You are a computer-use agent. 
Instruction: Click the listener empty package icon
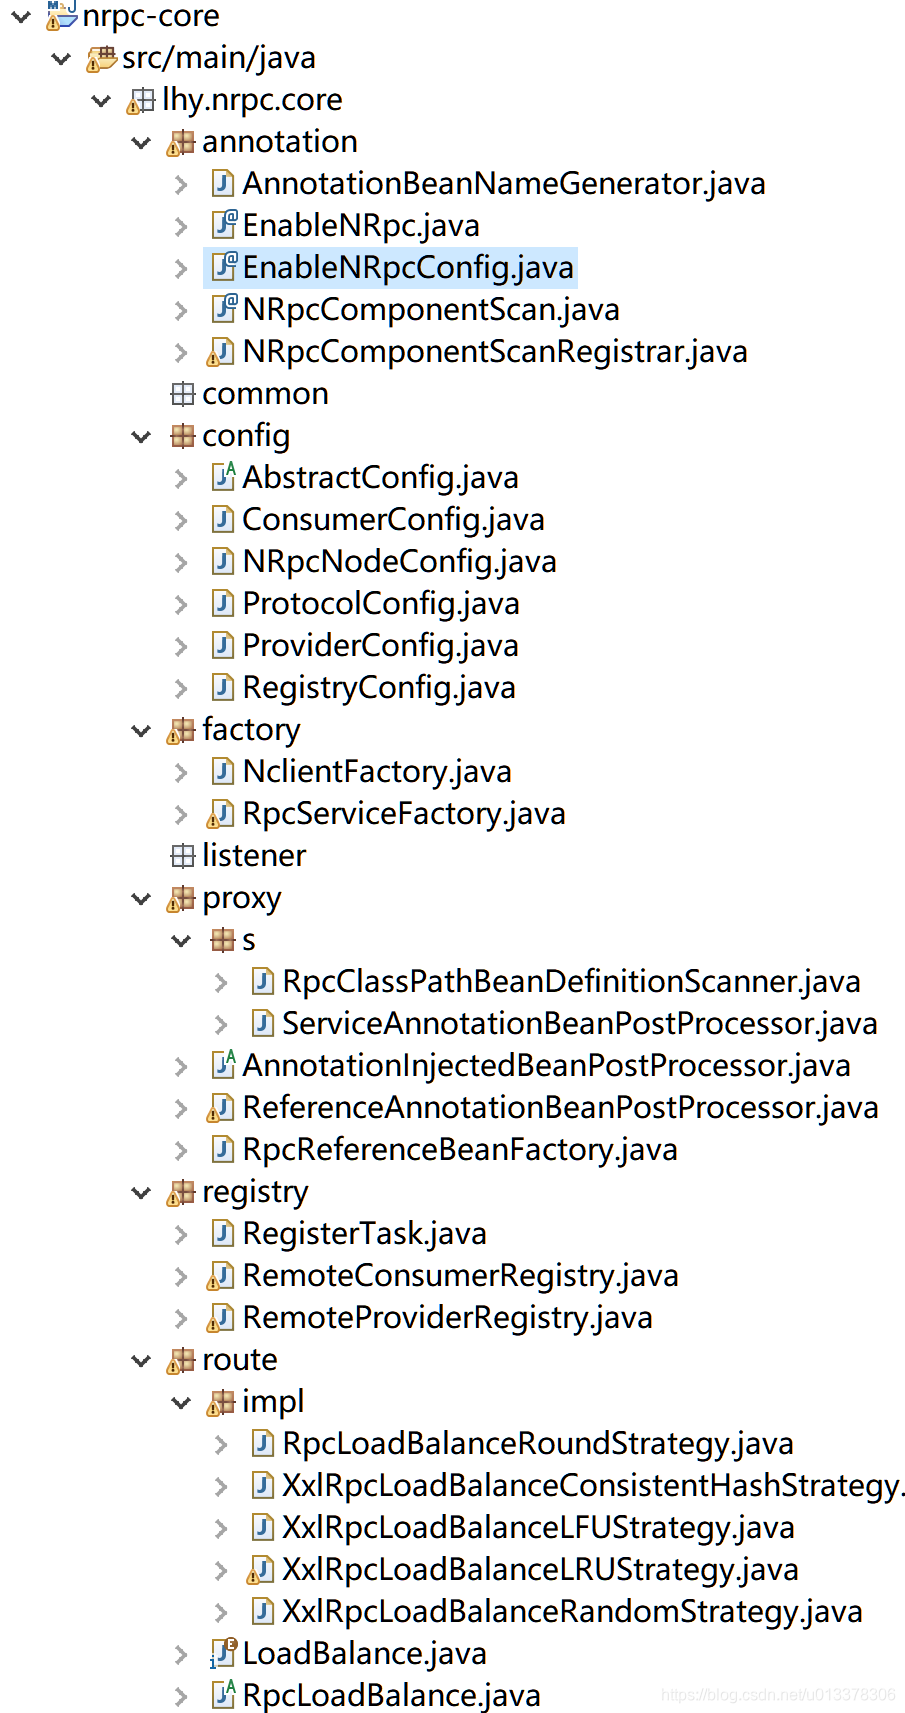[182, 856]
